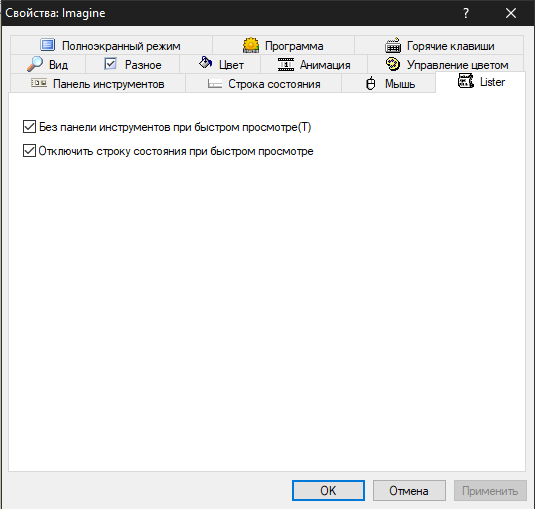Confirm settings with the OK button
Screen dimensions: 535x509
[328, 491]
